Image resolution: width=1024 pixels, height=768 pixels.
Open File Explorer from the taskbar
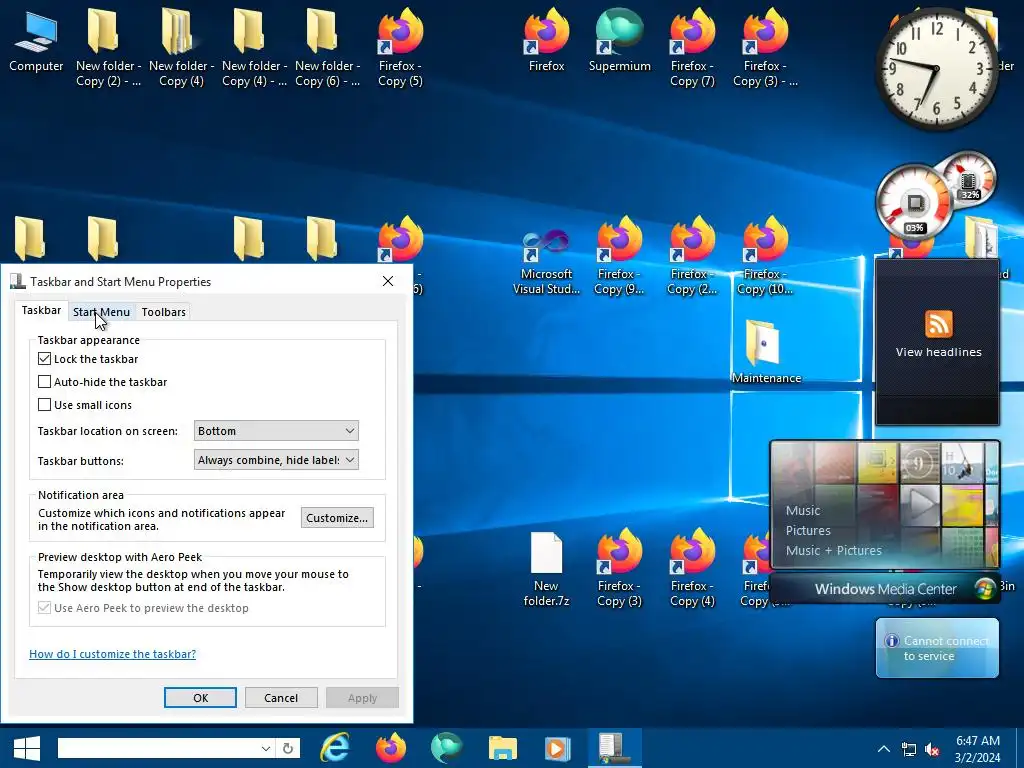point(502,748)
